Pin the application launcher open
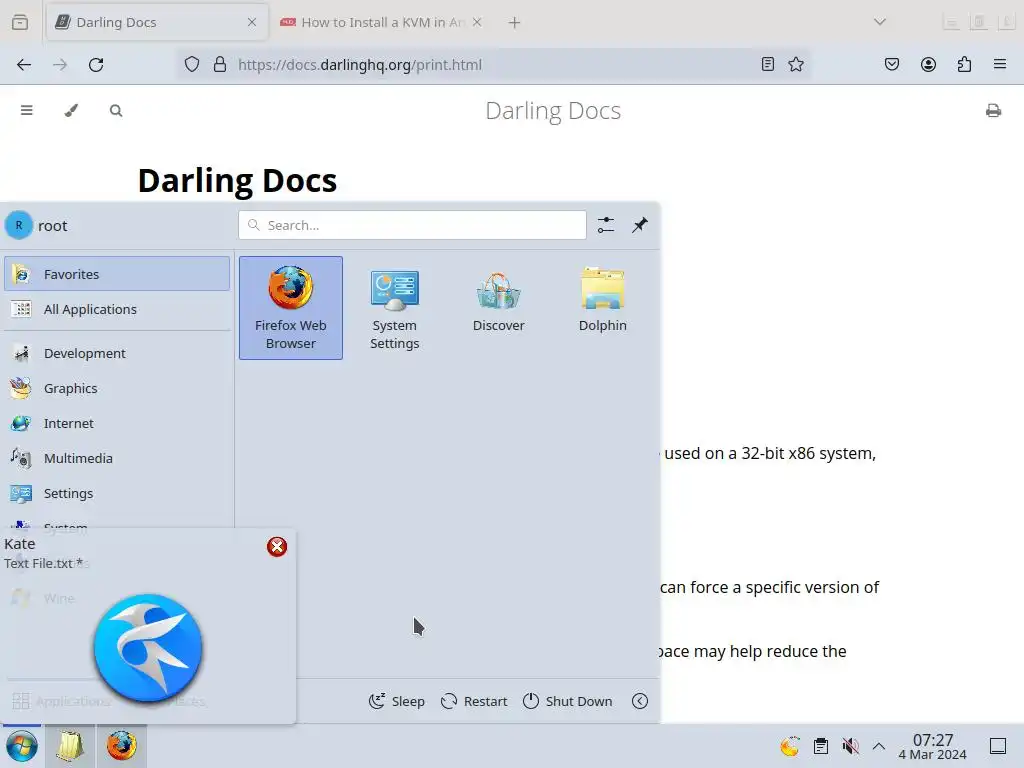The image size is (1024, 768). [640, 225]
